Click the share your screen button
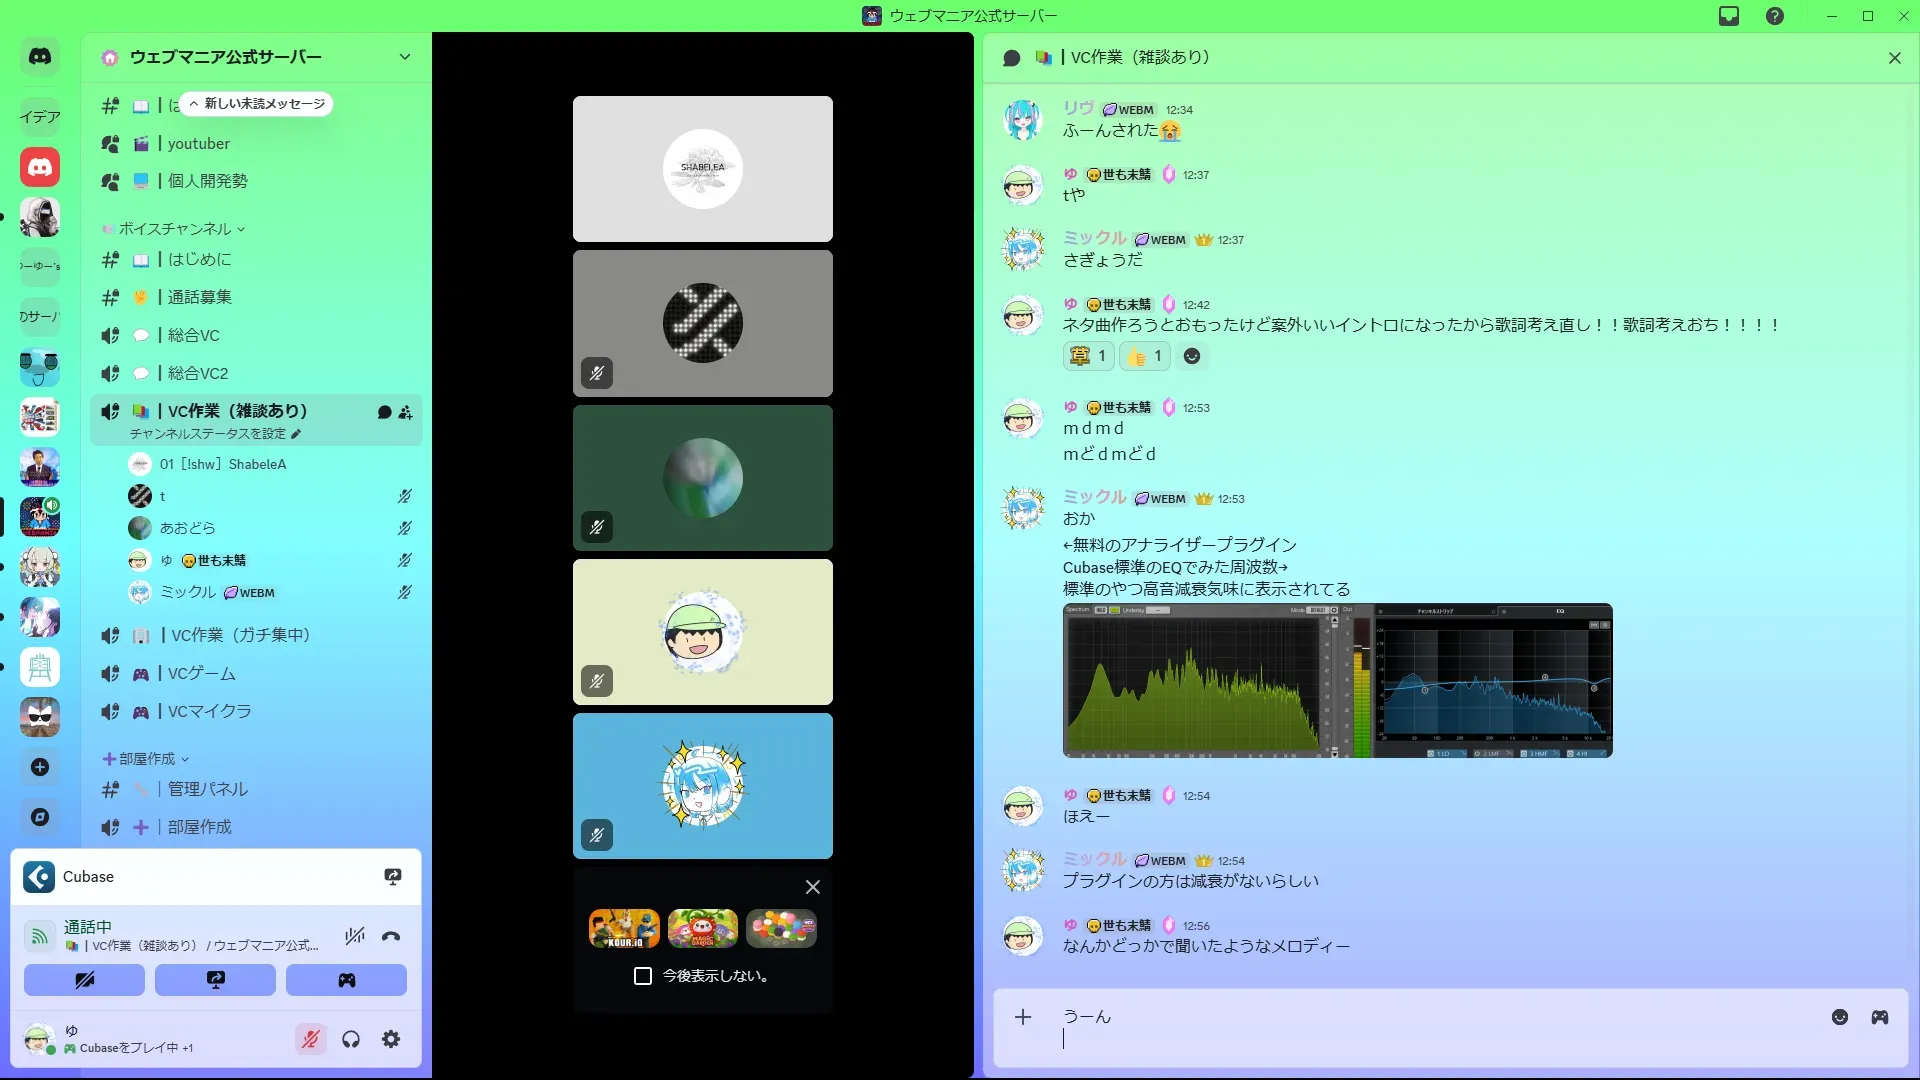Viewport: 1920px width, 1080px height. pos(215,980)
